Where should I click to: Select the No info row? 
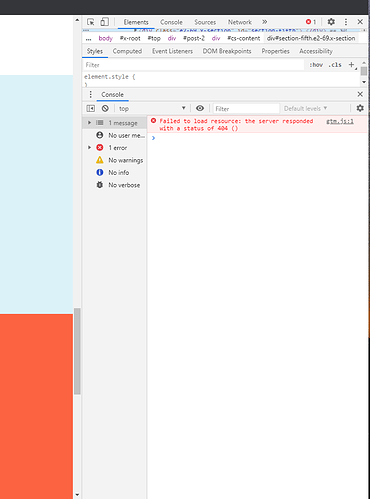click(x=114, y=172)
